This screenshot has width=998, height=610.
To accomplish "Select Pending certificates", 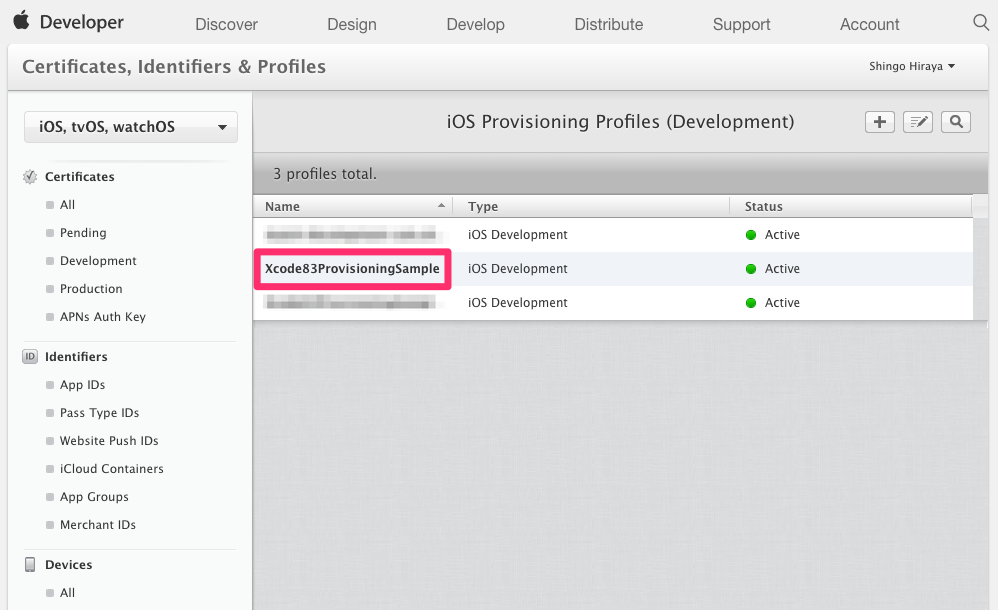I will pyautogui.click(x=83, y=232).
